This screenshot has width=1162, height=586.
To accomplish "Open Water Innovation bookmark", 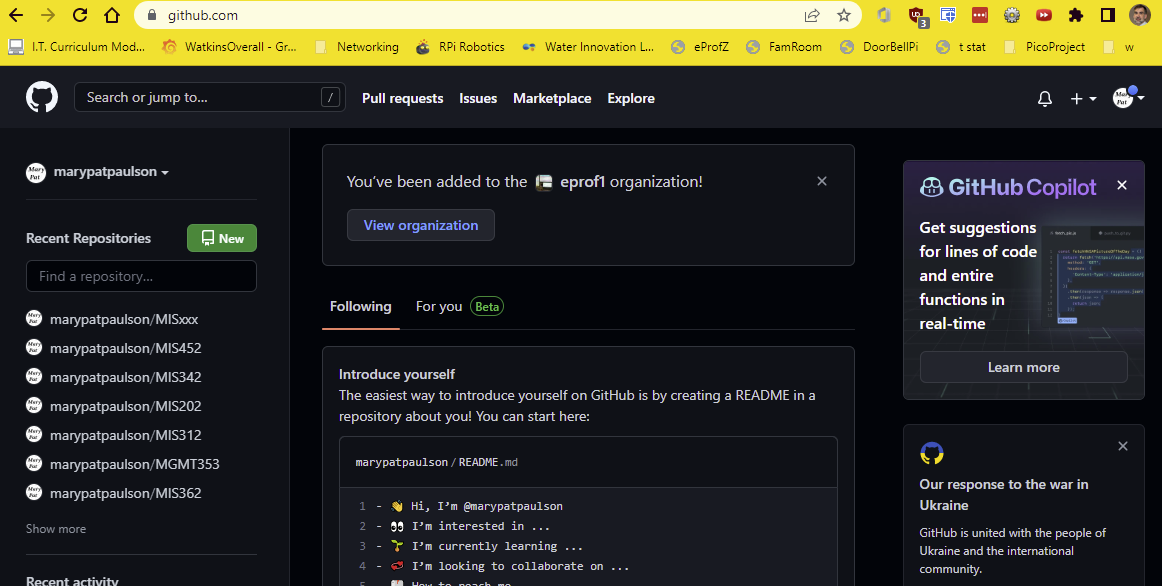I will (588, 47).
